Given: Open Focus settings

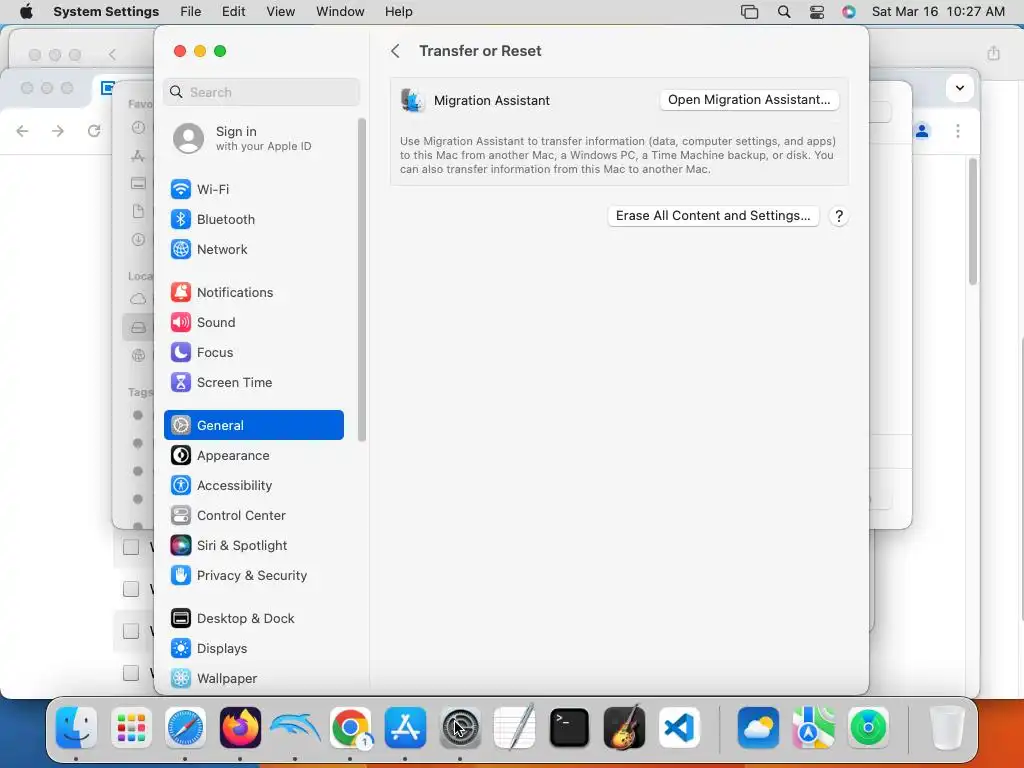Looking at the screenshot, I should tap(253, 353).
